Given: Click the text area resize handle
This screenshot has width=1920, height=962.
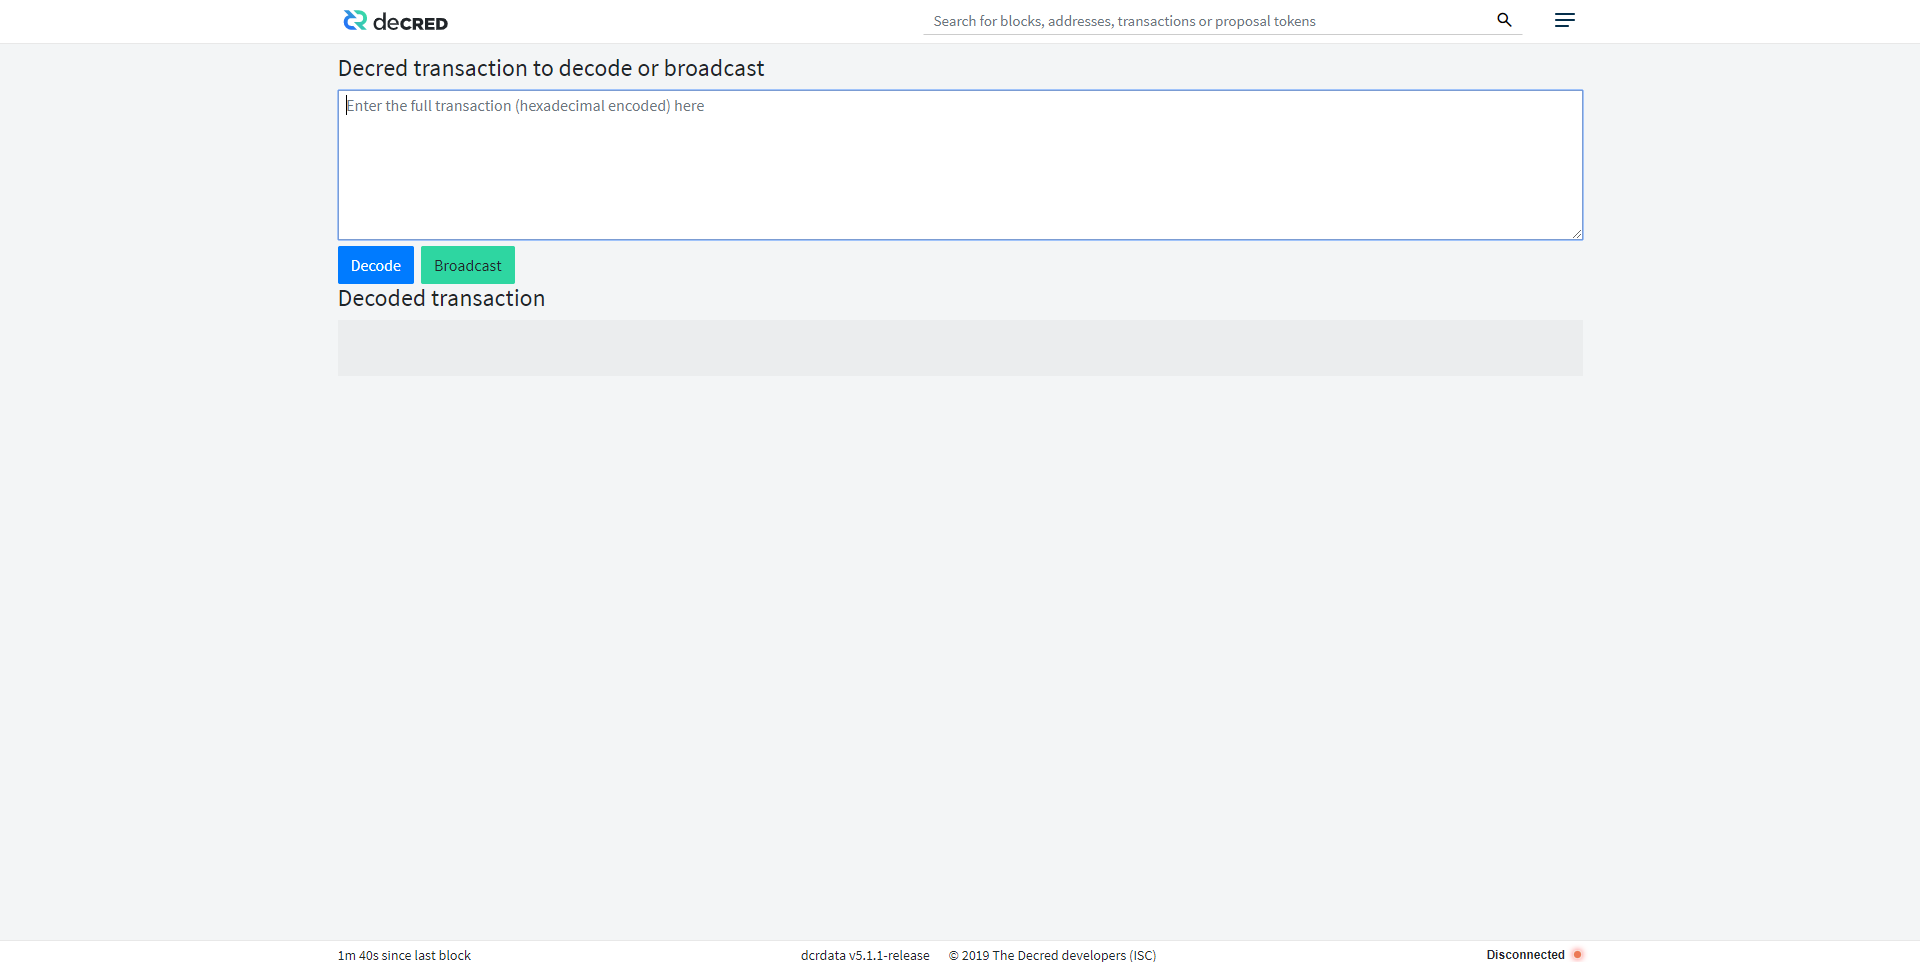Looking at the screenshot, I should [1577, 234].
